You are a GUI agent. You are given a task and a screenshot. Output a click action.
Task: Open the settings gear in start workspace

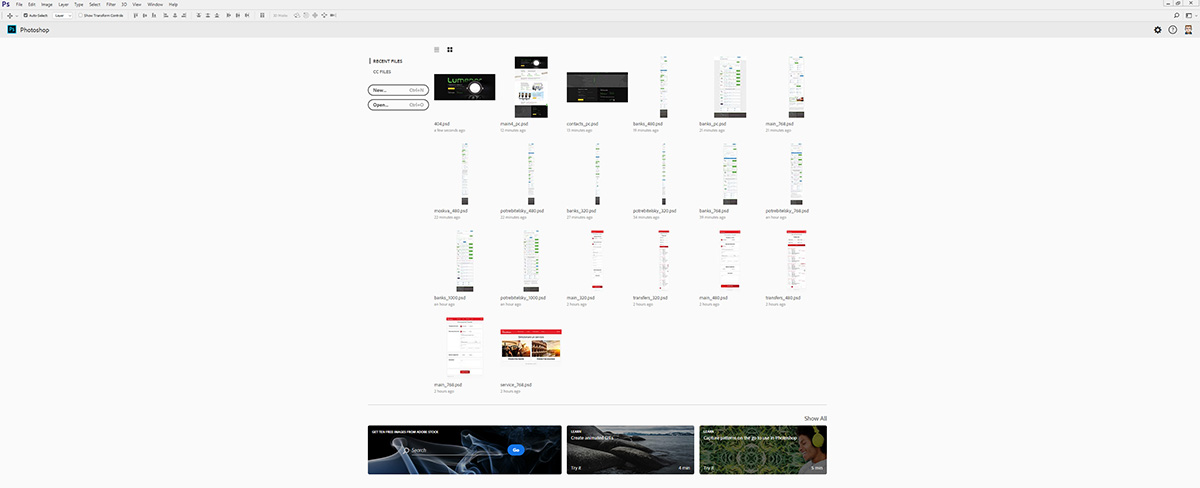click(x=1158, y=30)
